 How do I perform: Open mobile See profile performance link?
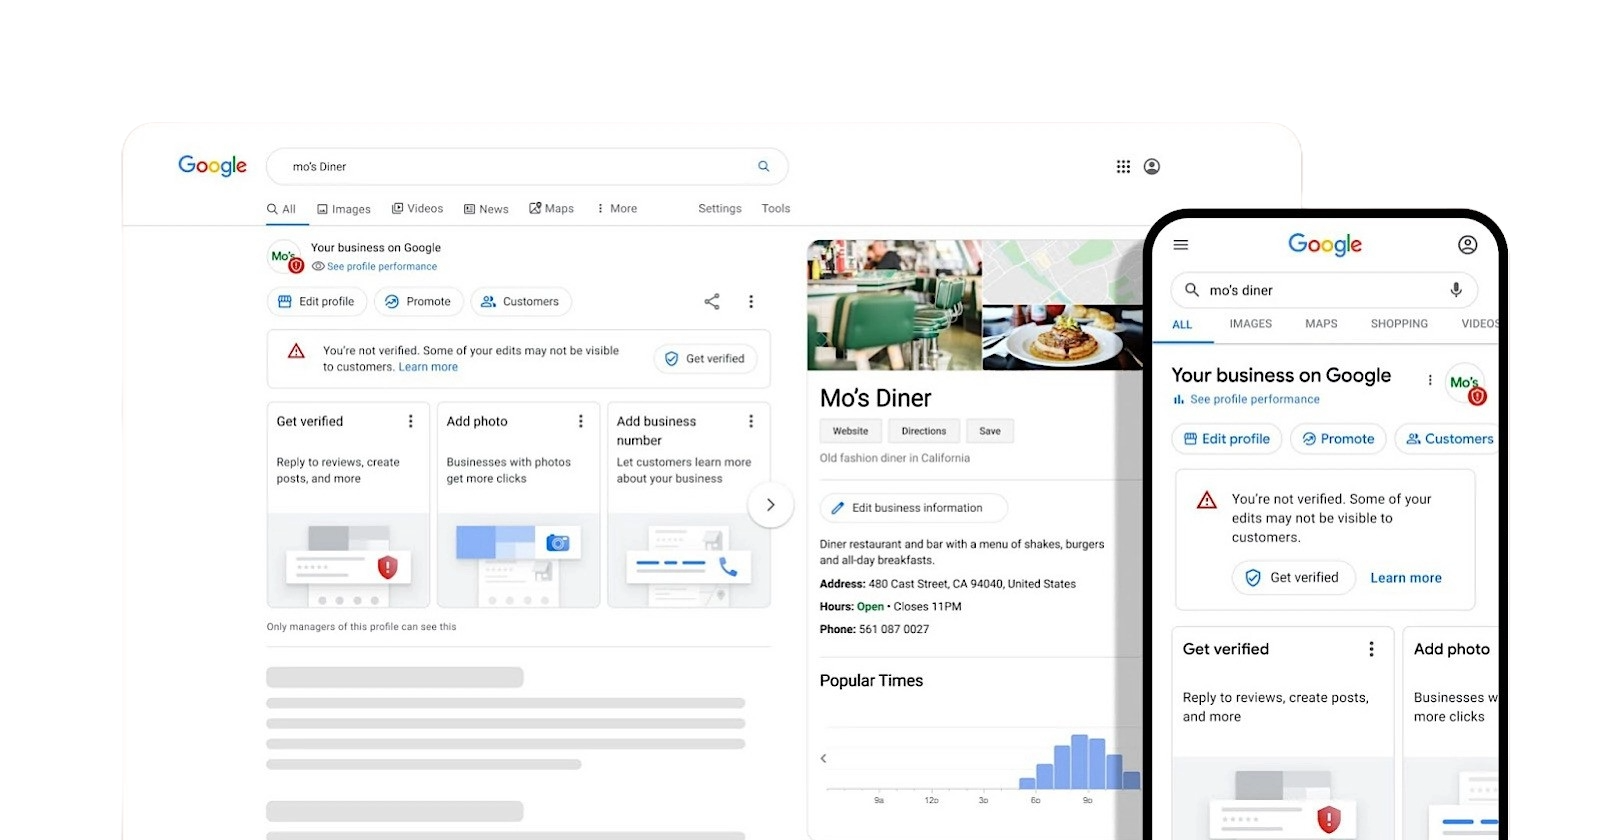click(x=1255, y=399)
